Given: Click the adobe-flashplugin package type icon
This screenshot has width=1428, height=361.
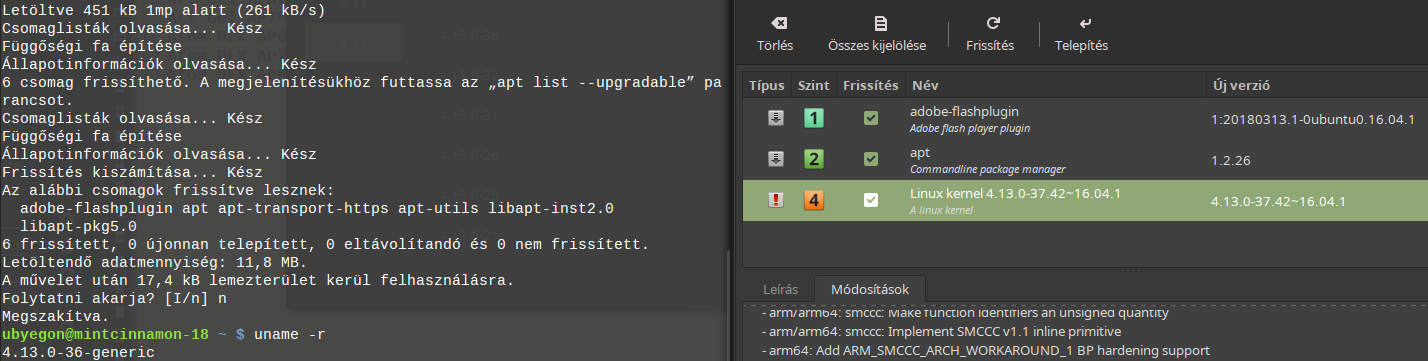Looking at the screenshot, I should point(775,119).
